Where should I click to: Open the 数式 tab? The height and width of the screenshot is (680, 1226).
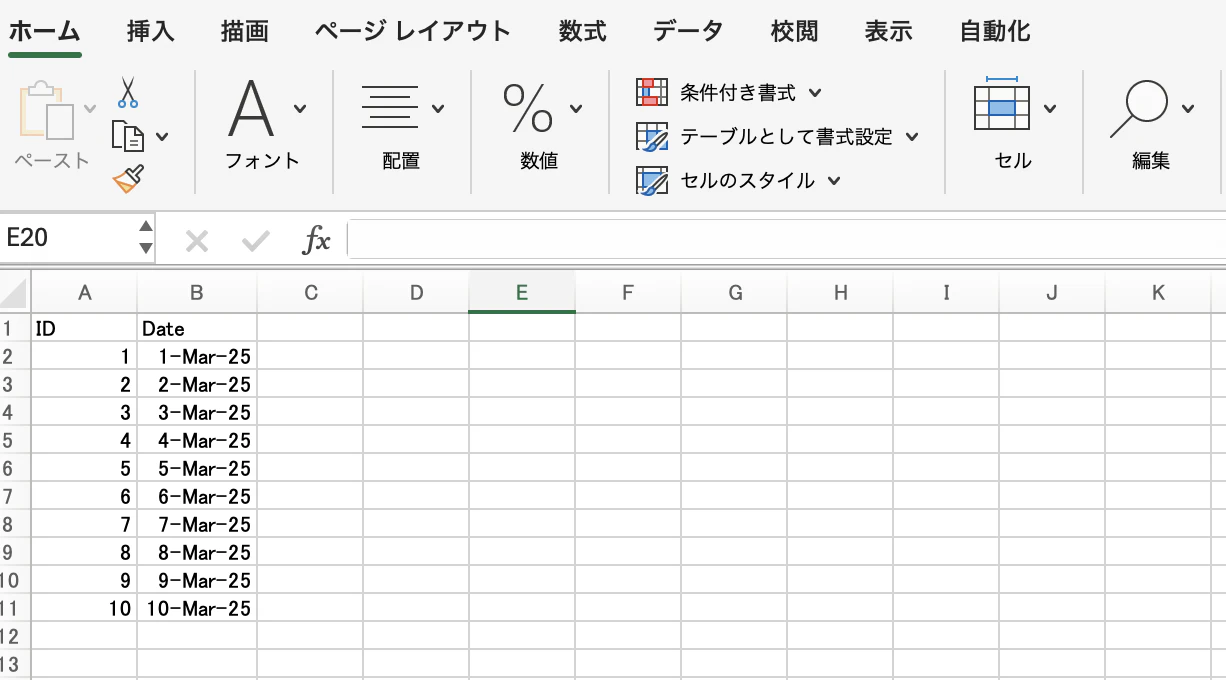(x=583, y=31)
